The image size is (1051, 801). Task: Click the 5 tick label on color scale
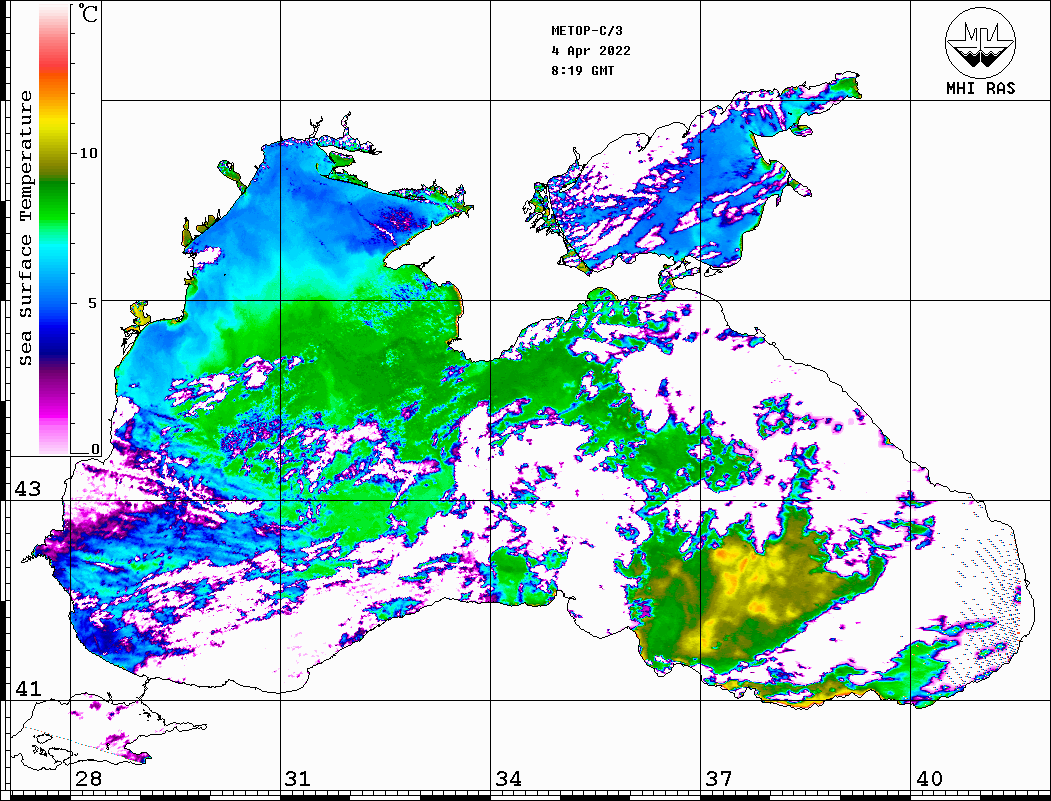point(90,302)
